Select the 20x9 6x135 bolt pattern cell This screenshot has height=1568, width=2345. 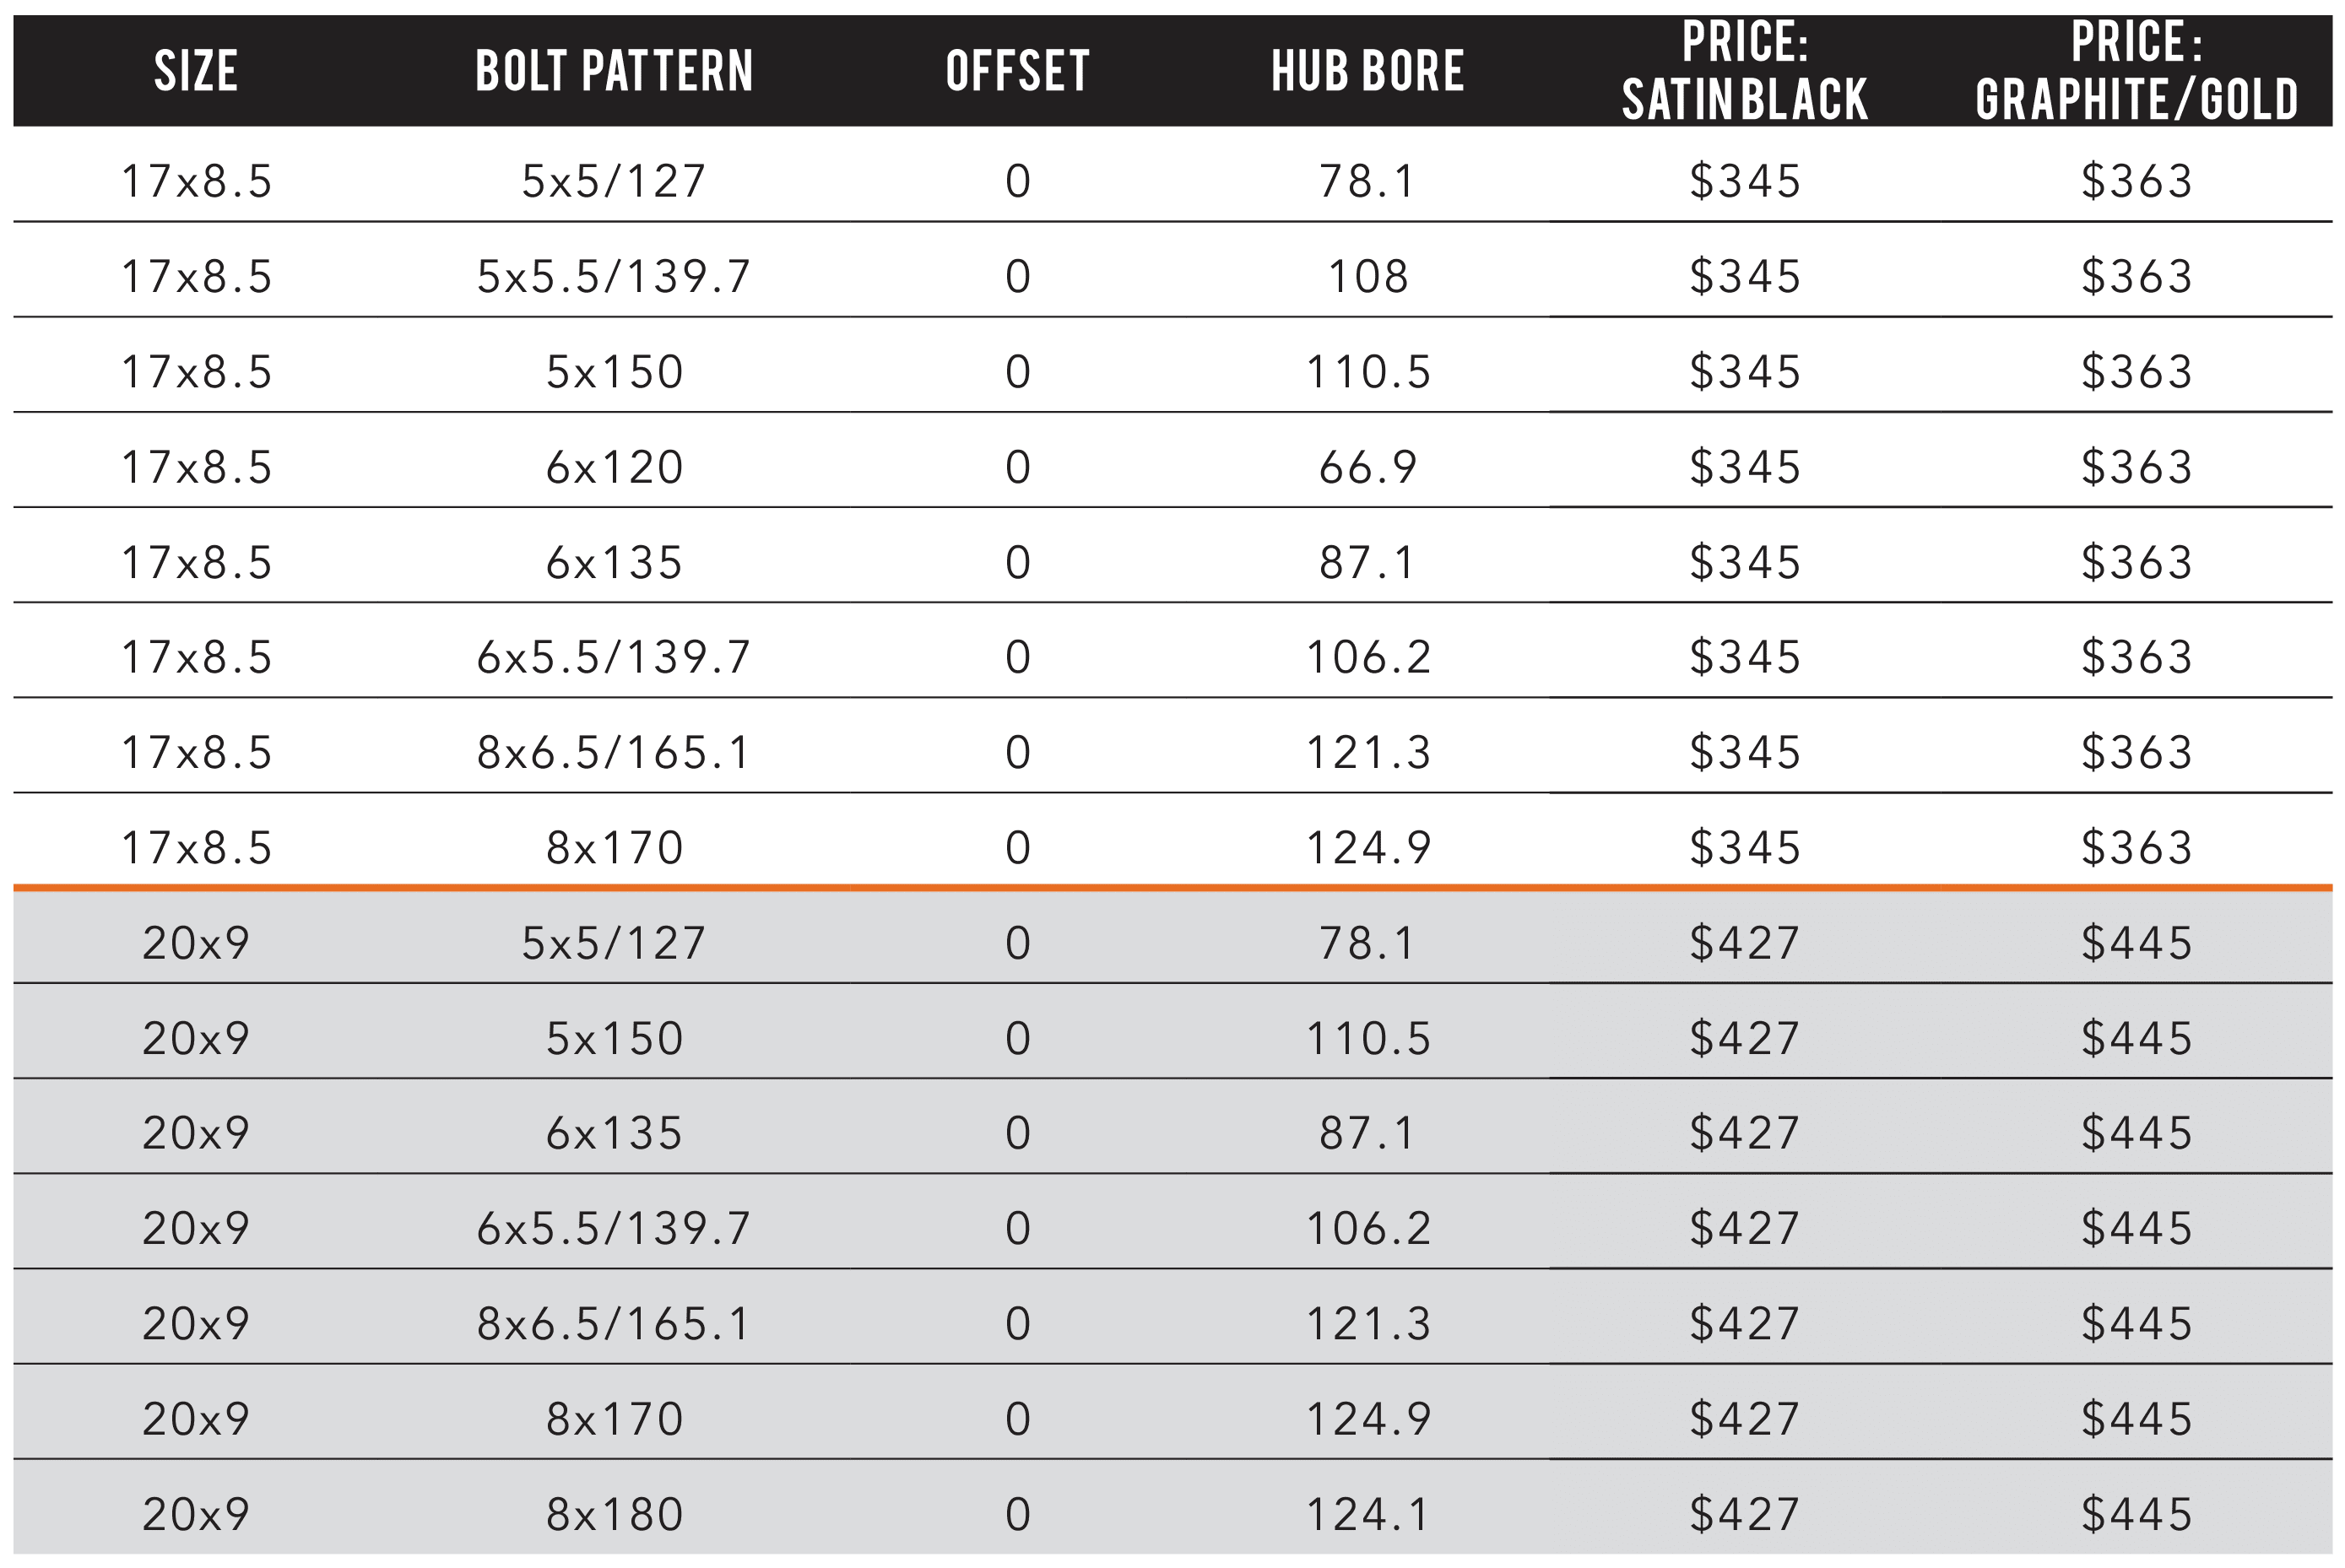(614, 1134)
